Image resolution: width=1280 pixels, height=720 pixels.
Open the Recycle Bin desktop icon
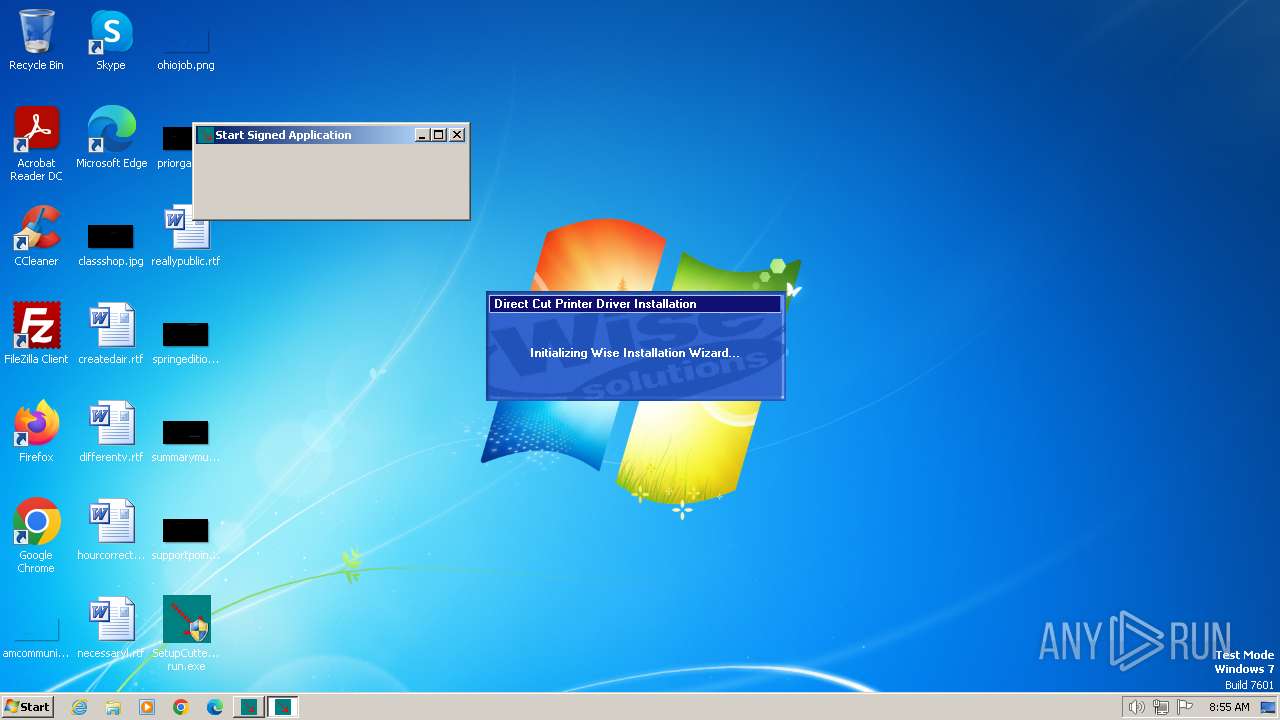point(36,40)
